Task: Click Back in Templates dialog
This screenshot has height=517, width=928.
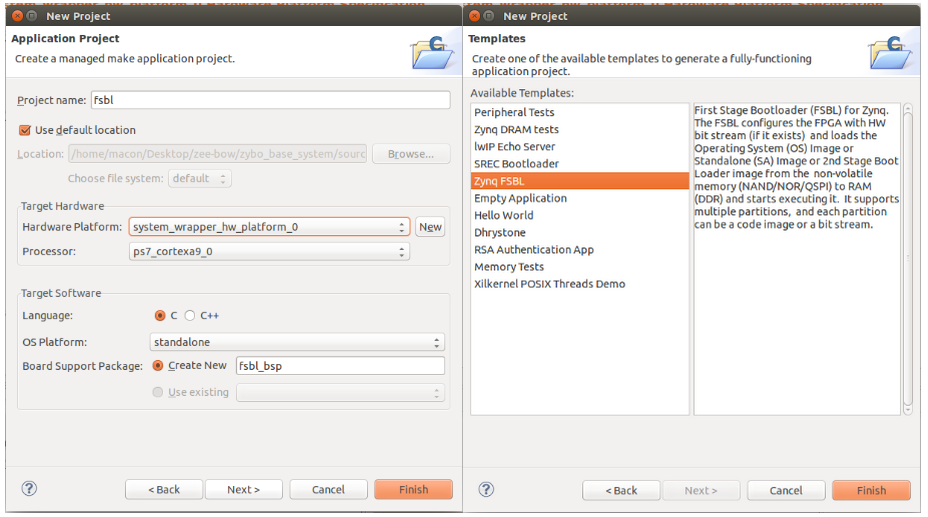Action: point(621,490)
